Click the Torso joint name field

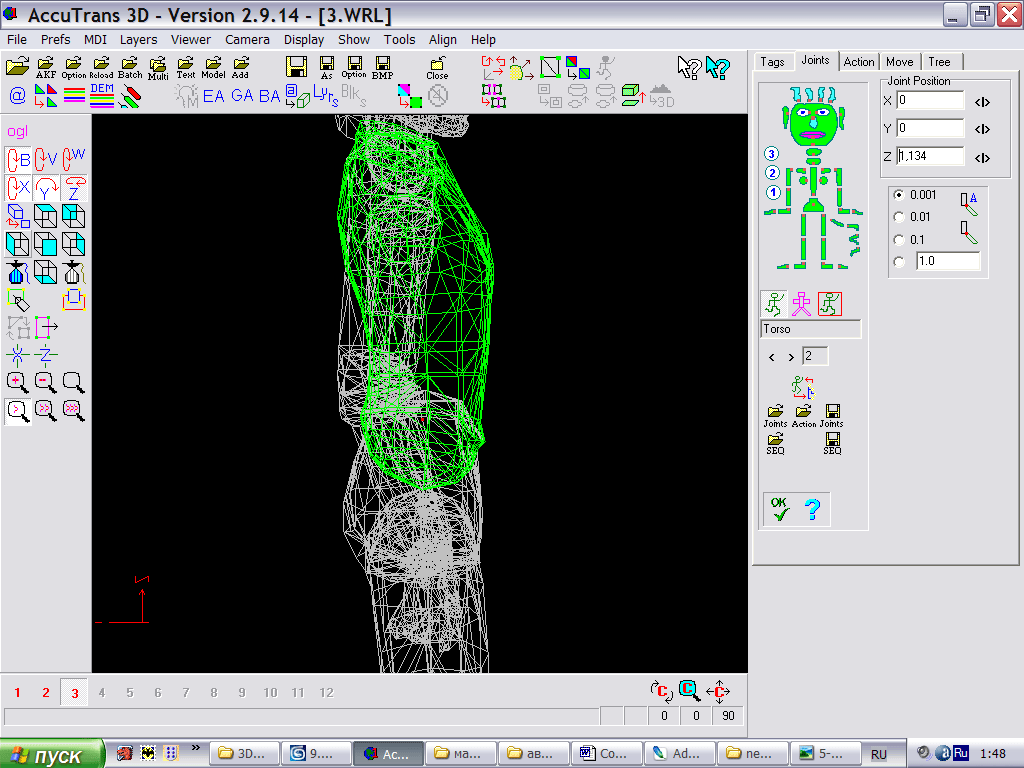[x=810, y=329]
